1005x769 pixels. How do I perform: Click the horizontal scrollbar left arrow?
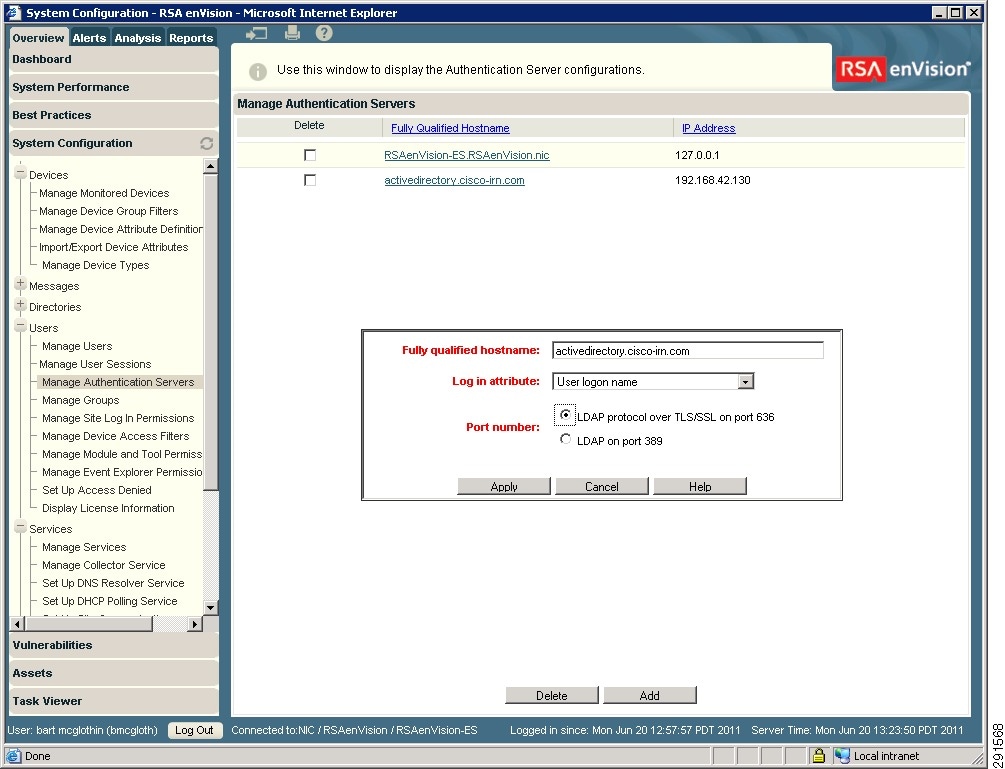19,624
